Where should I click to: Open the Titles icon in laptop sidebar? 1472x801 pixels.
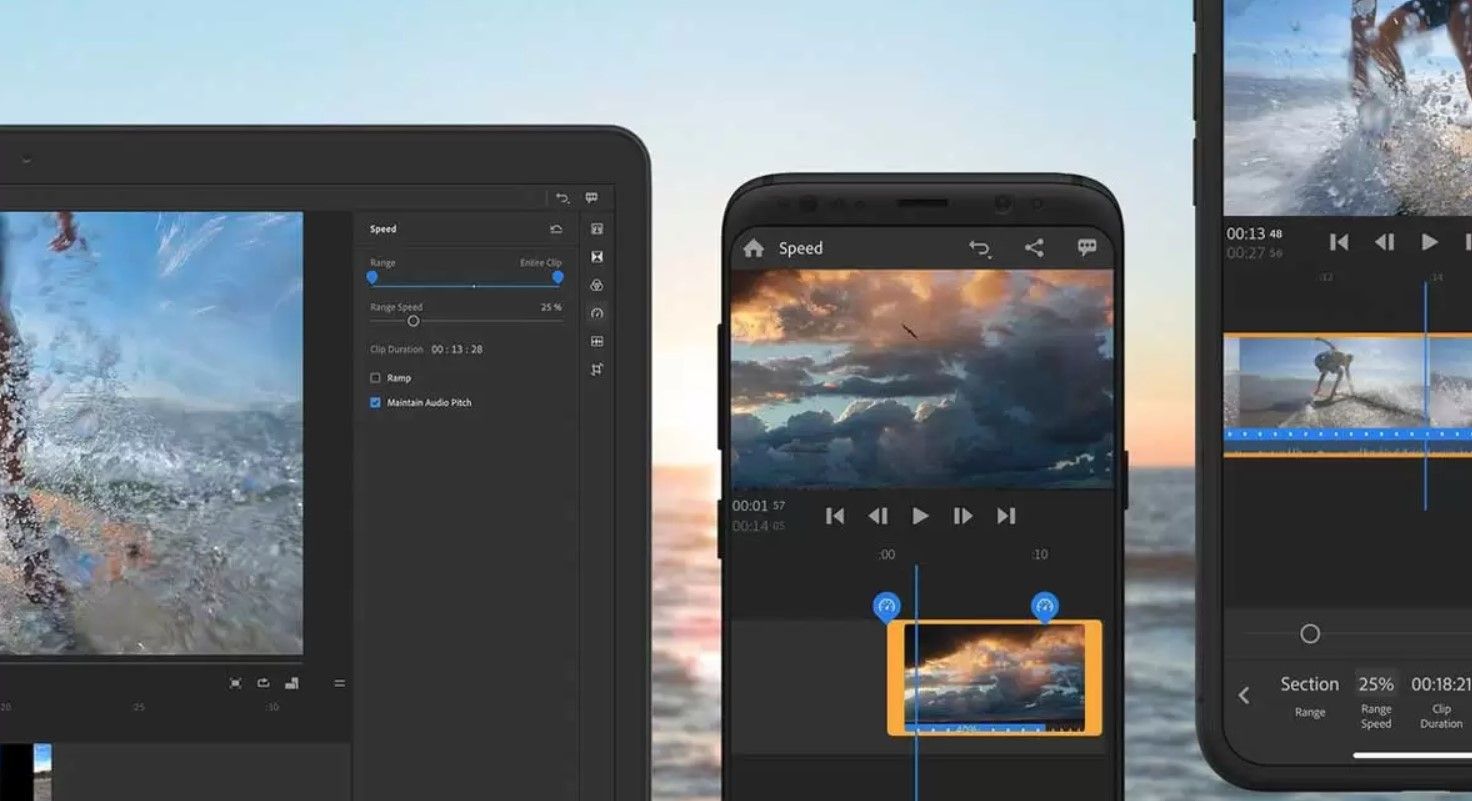click(x=597, y=229)
